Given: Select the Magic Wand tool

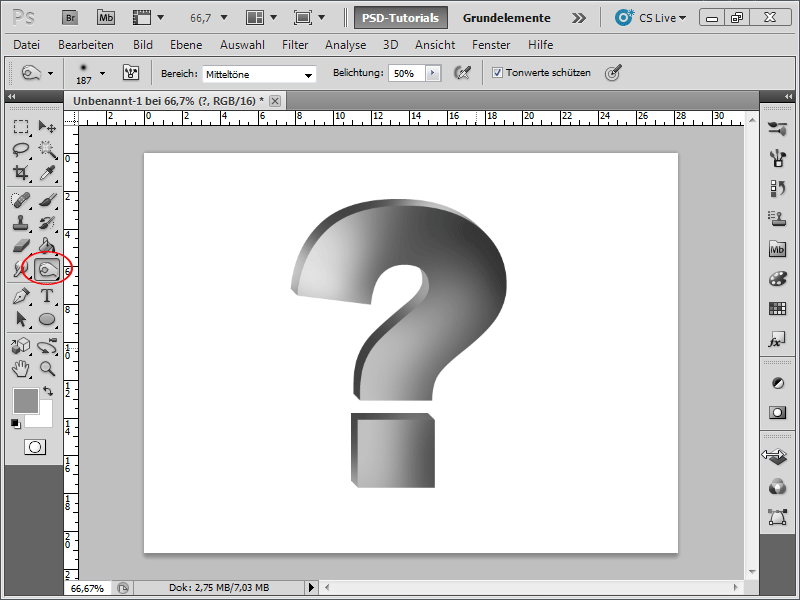Looking at the screenshot, I should point(47,149).
